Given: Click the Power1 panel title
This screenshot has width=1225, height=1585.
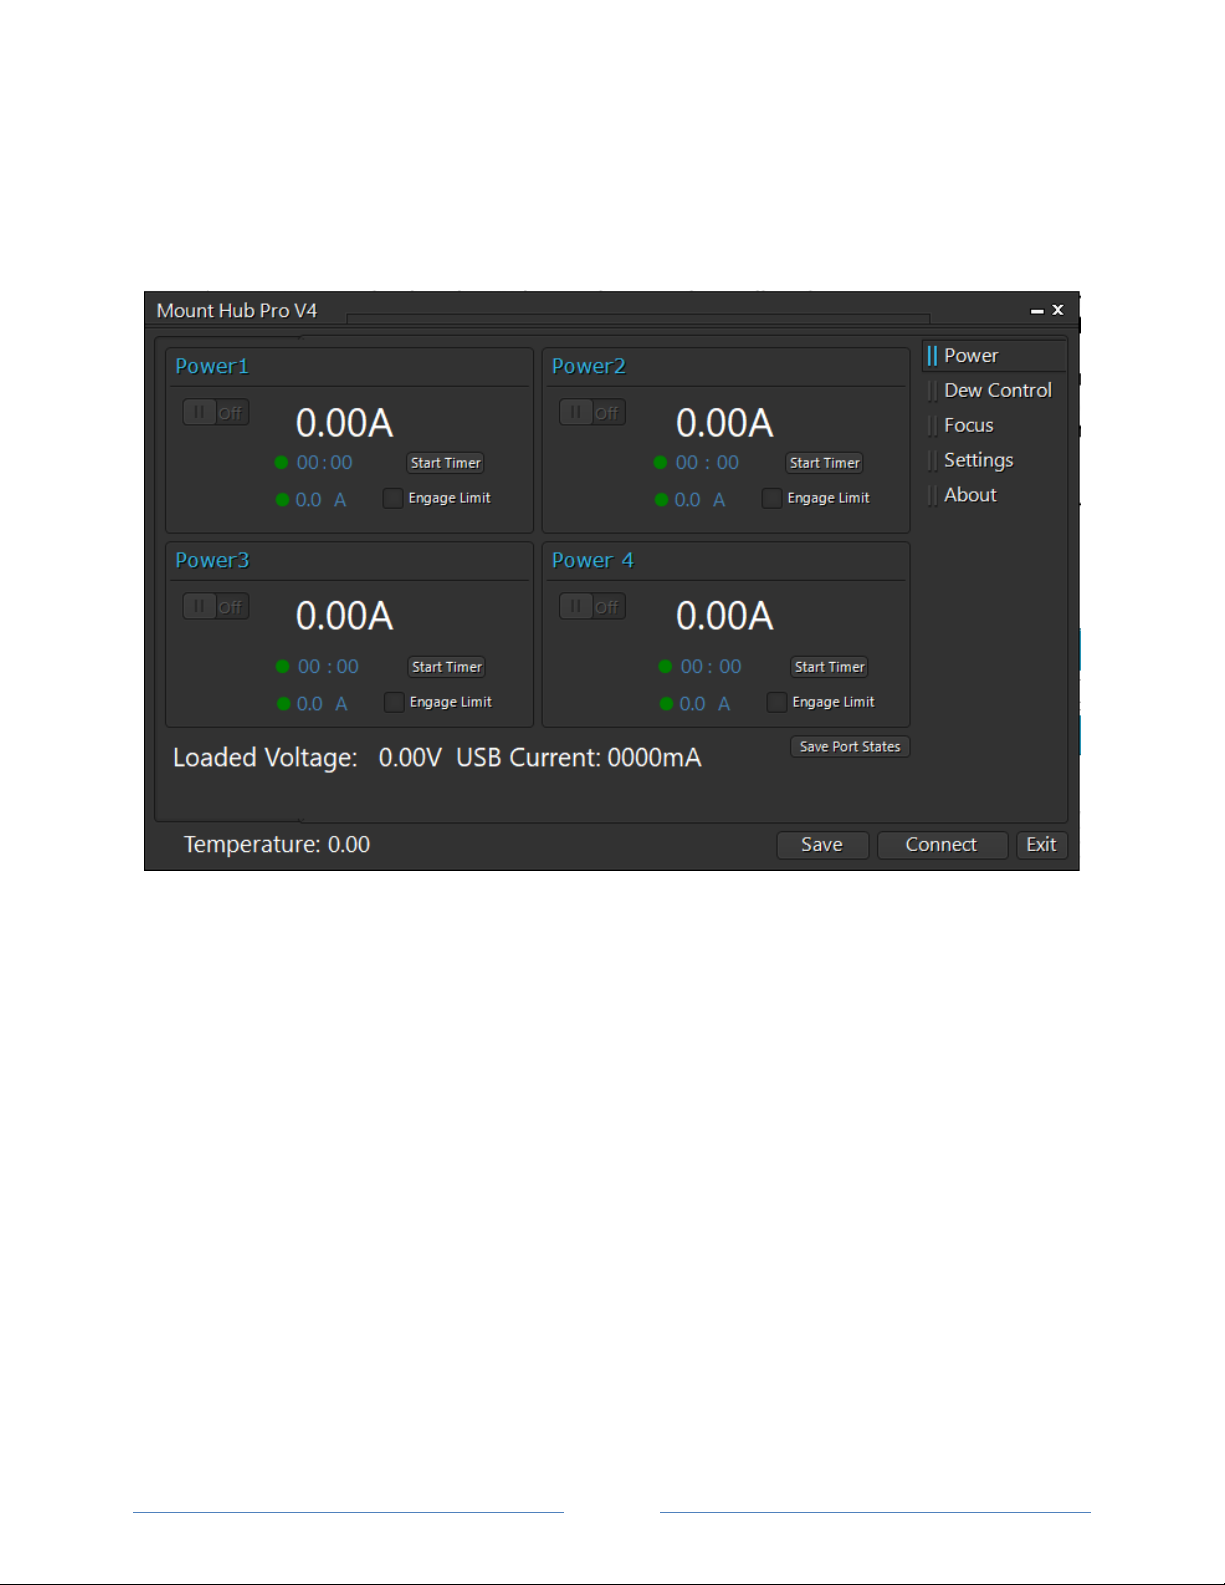Looking at the screenshot, I should pos(212,367).
